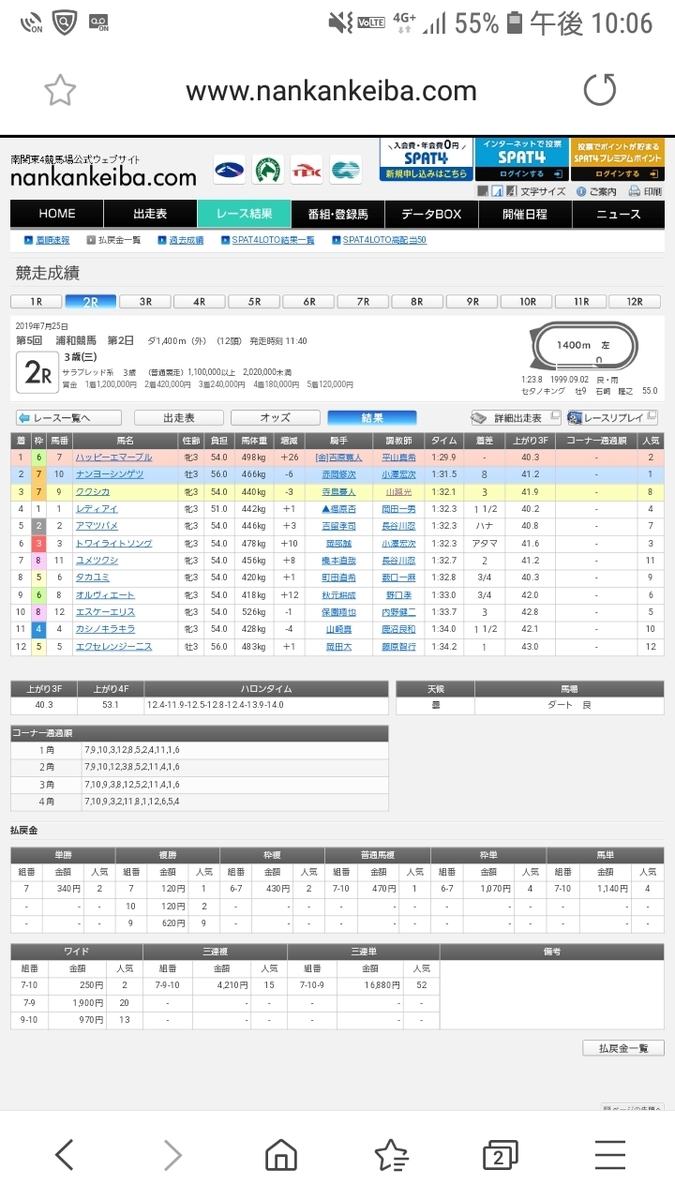675x1200 pixels.
Task: Open horse レディアイ link
Action: [x=97, y=509]
